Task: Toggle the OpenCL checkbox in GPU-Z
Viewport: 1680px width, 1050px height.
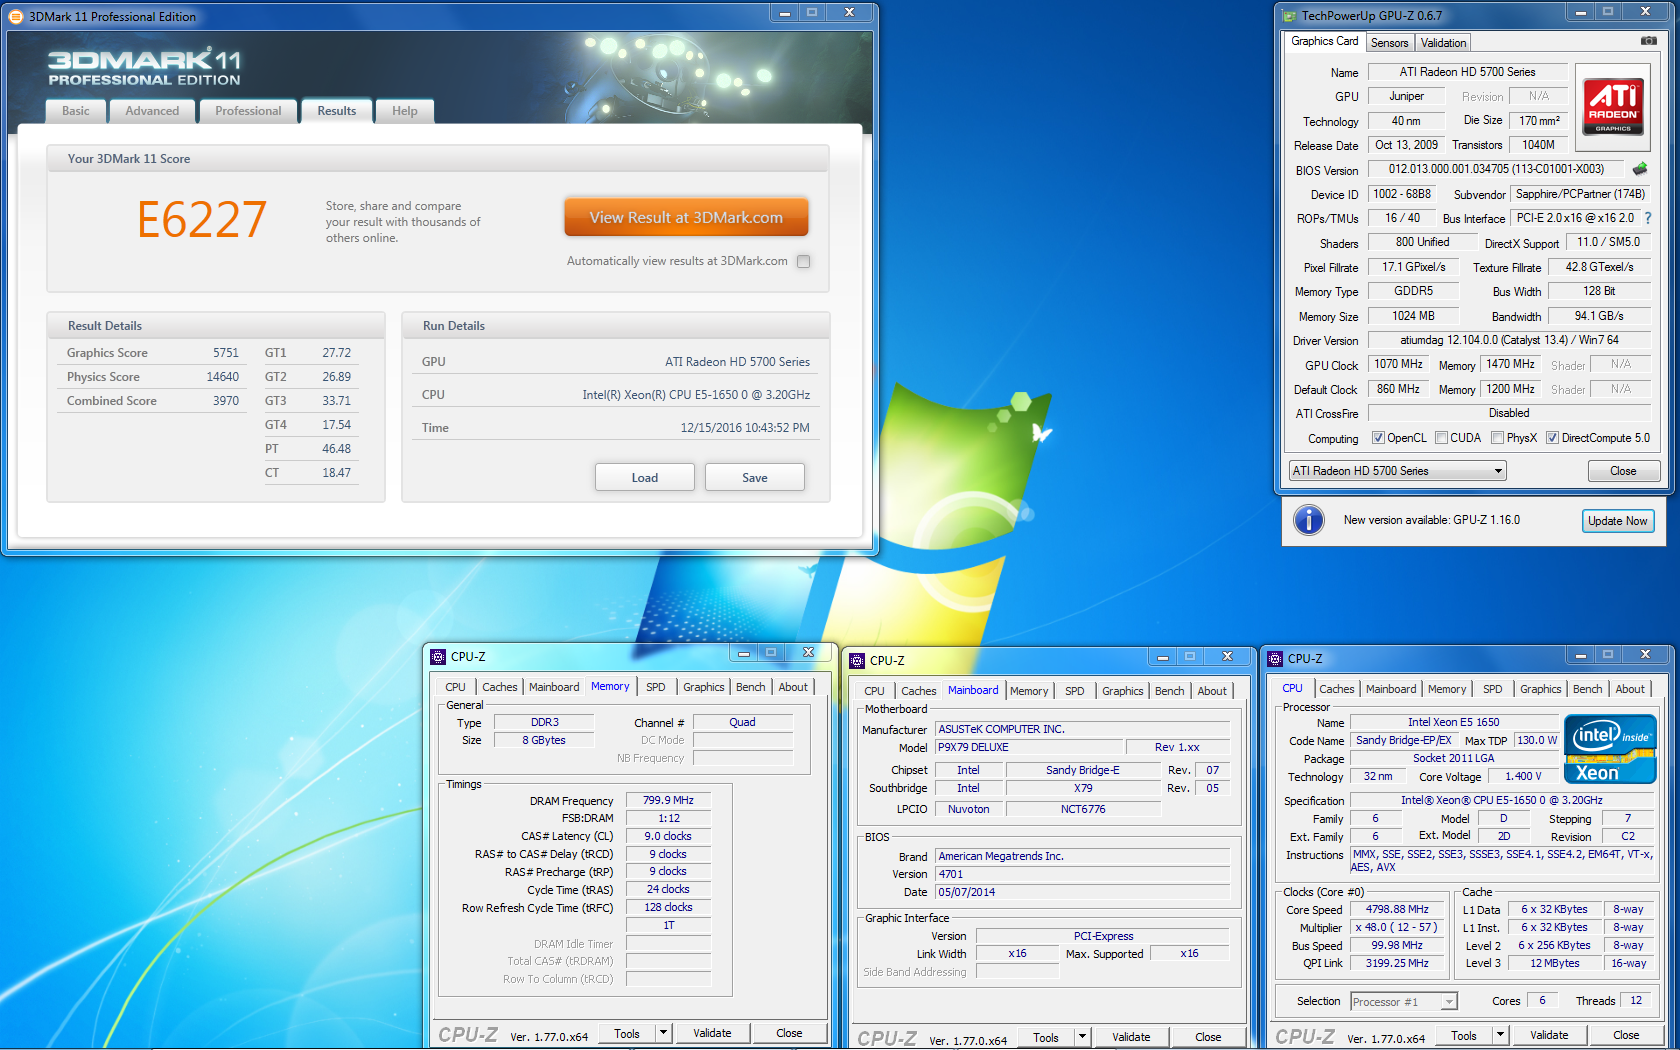Action: [1378, 438]
